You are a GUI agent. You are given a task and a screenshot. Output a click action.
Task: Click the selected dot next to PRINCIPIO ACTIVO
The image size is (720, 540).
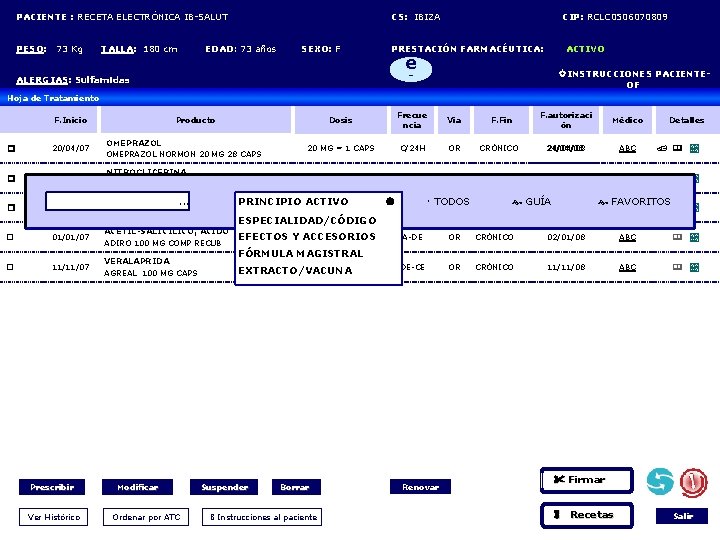click(390, 201)
